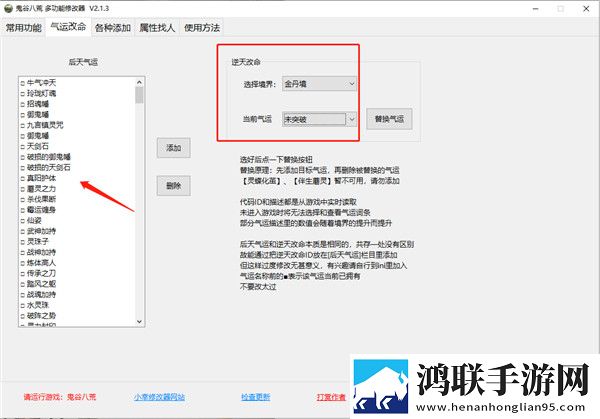The height and width of the screenshot is (419, 600).
Task: Click the 替换气运 button
Action: [x=389, y=119]
